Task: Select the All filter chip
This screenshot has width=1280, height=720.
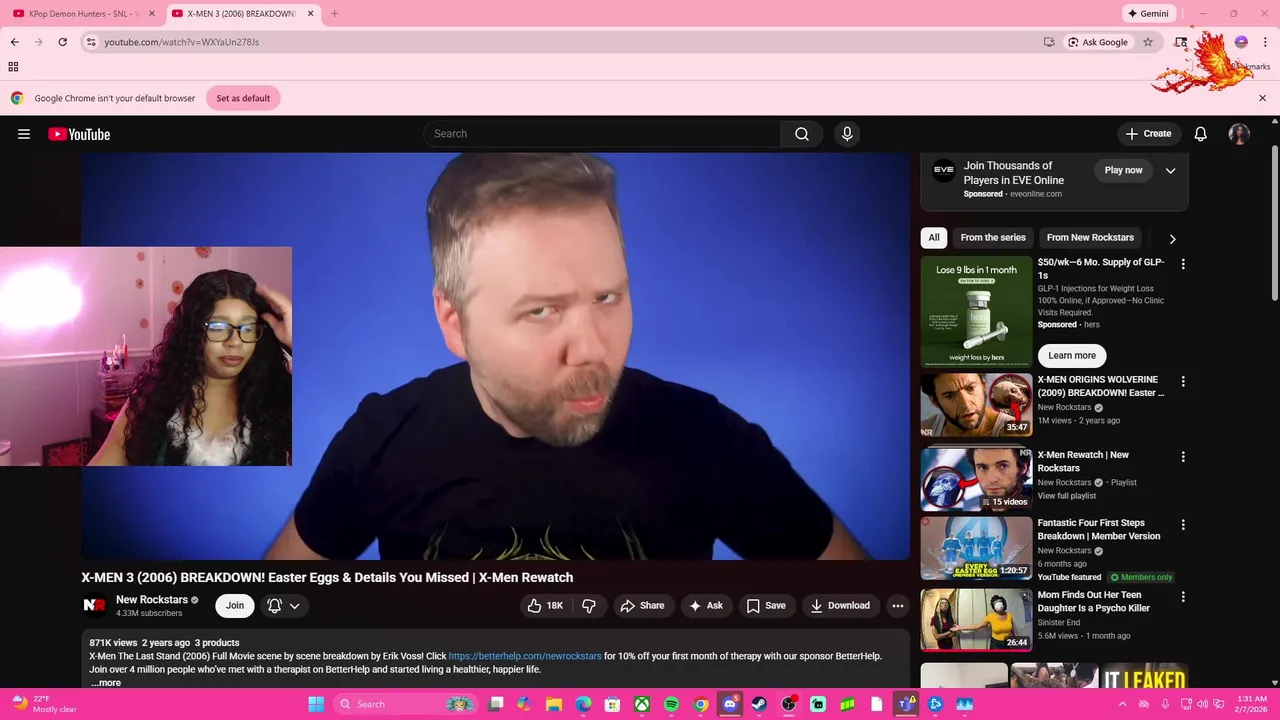Action: pos(934,238)
